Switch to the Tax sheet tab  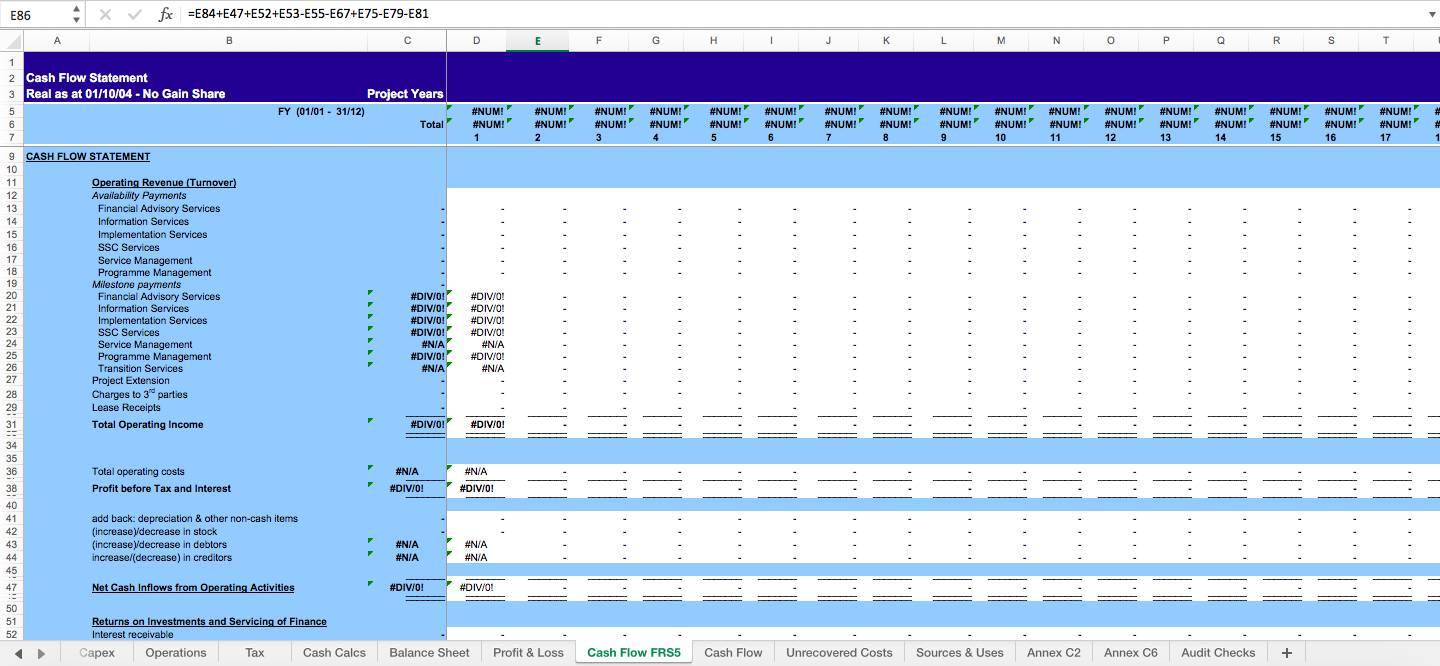click(255, 653)
